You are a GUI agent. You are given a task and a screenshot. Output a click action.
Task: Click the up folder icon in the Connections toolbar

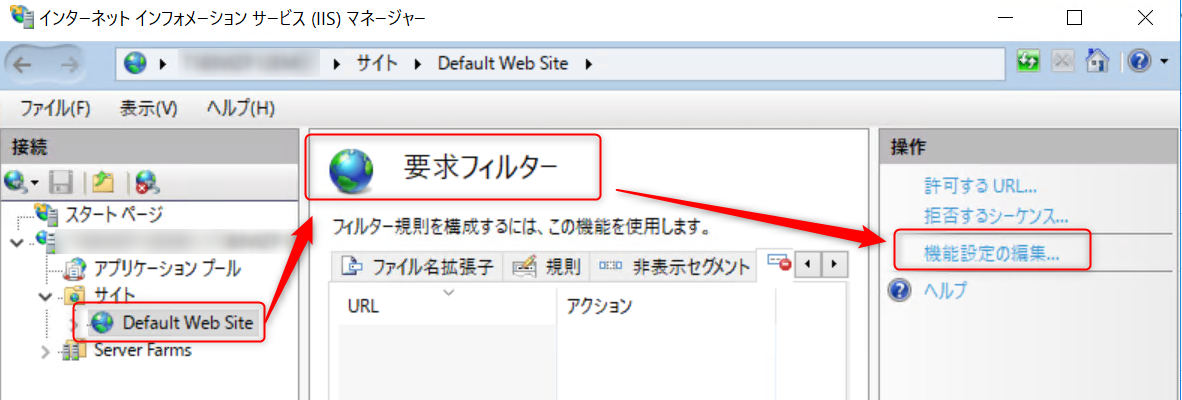(102, 182)
